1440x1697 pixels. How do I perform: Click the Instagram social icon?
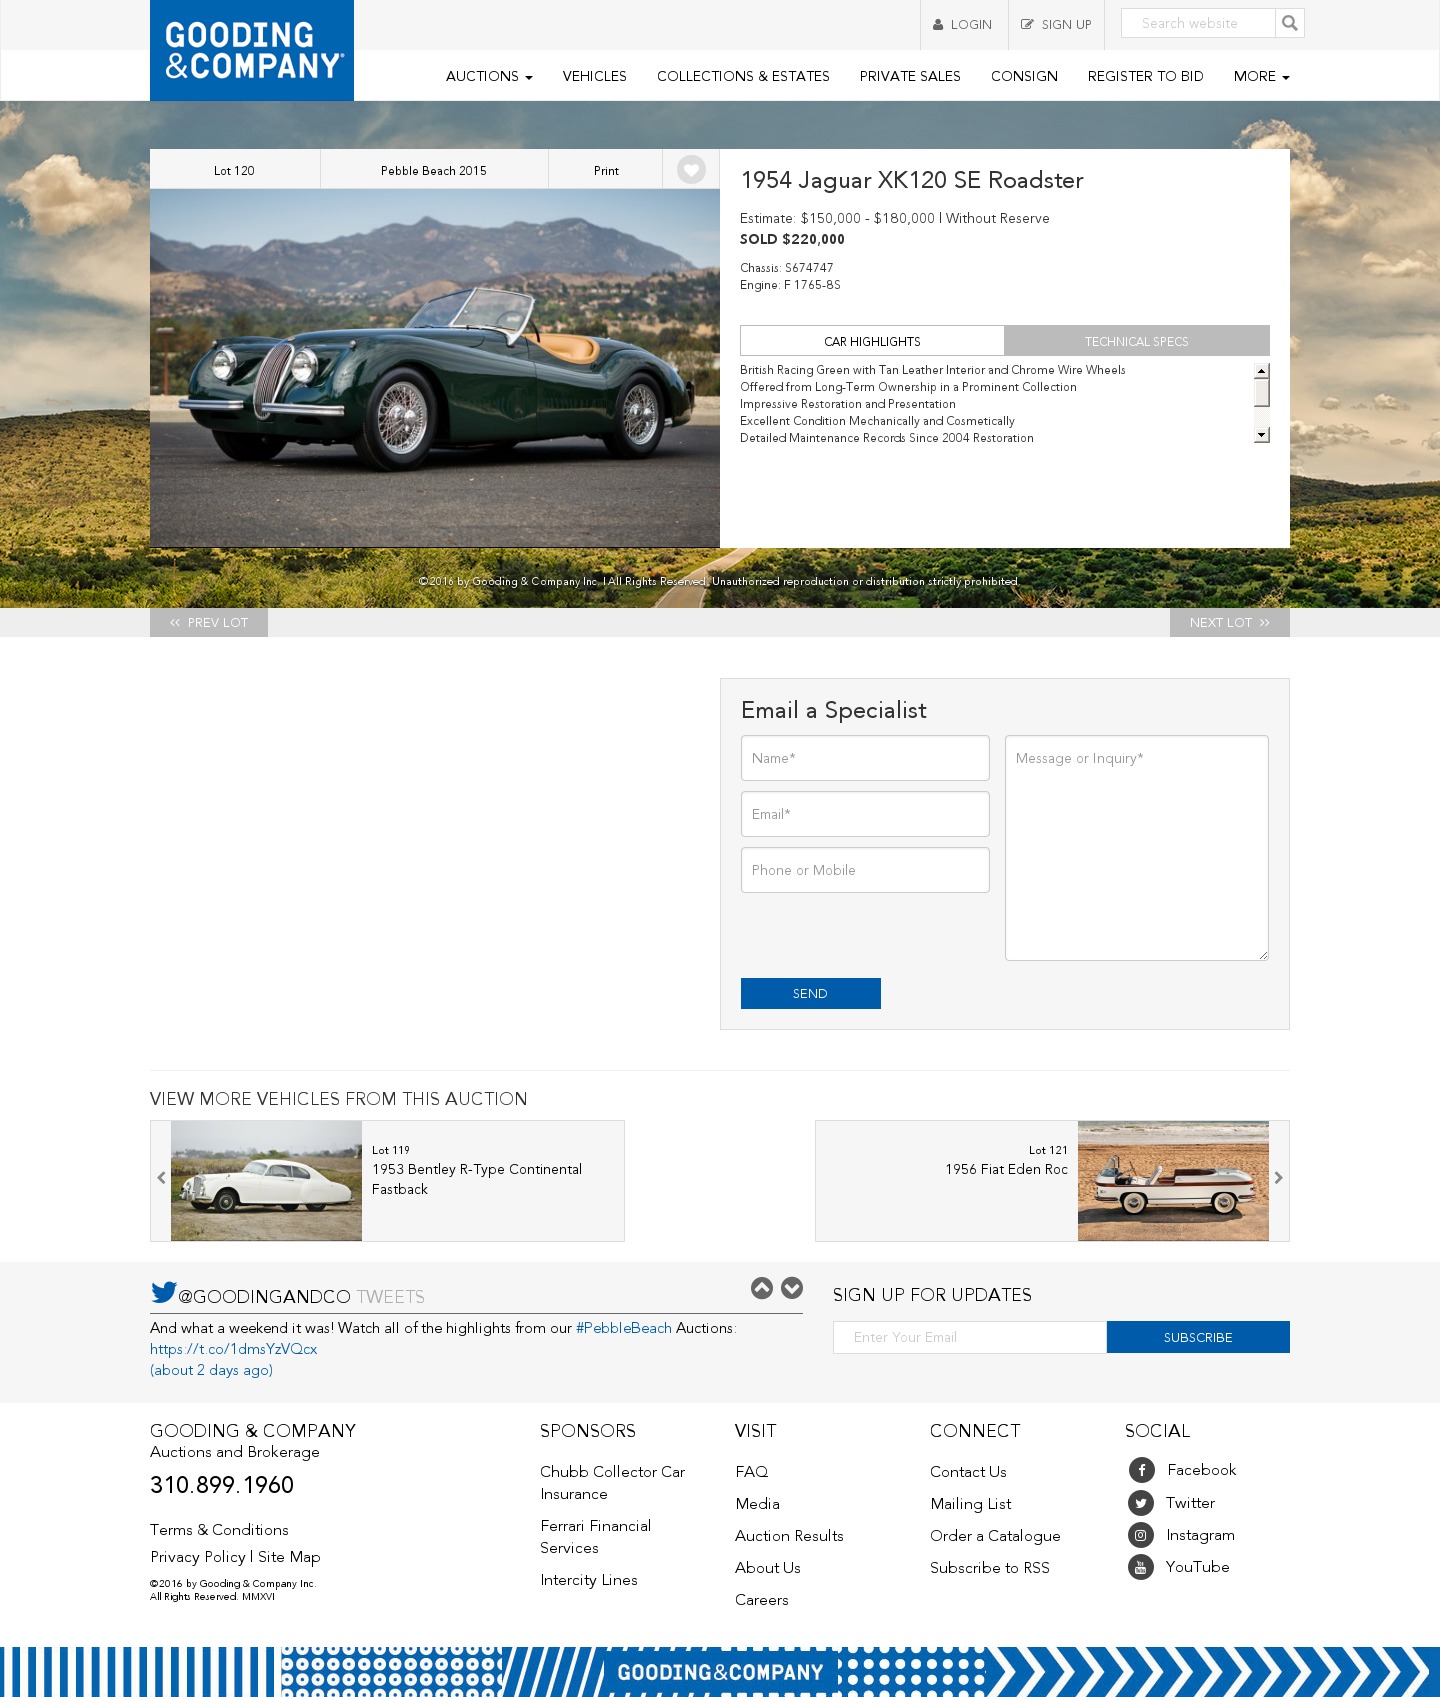(1141, 1535)
